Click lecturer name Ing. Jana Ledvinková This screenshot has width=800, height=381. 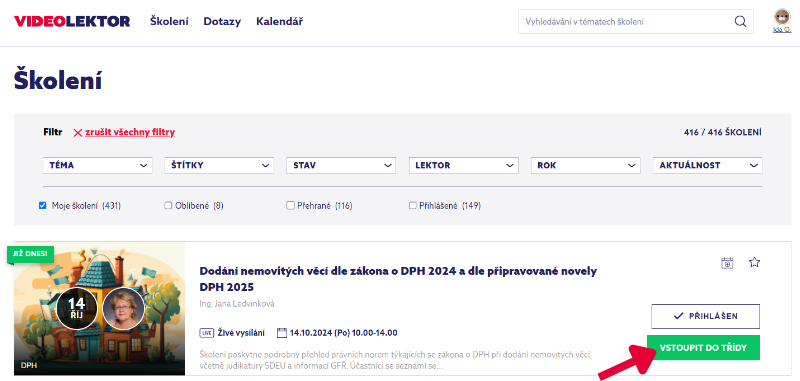pyautogui.click(x=237, y=304)
